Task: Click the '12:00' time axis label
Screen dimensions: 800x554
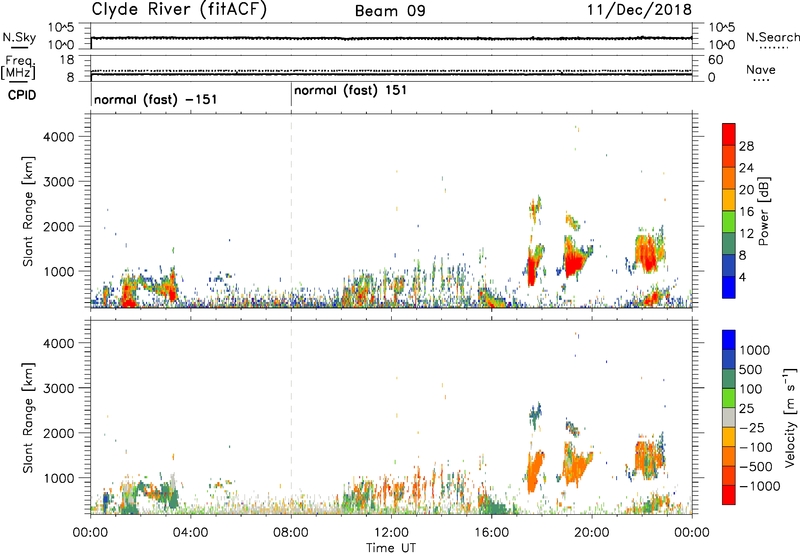Action: [391, 533]
